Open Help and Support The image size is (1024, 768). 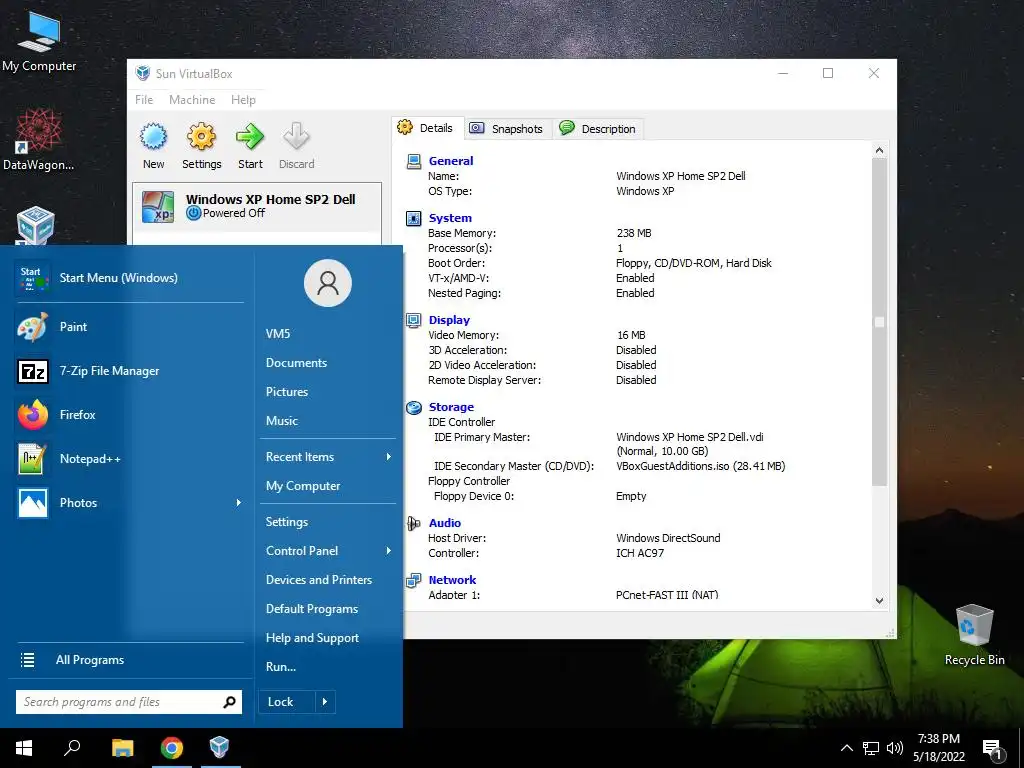(312, 638)
